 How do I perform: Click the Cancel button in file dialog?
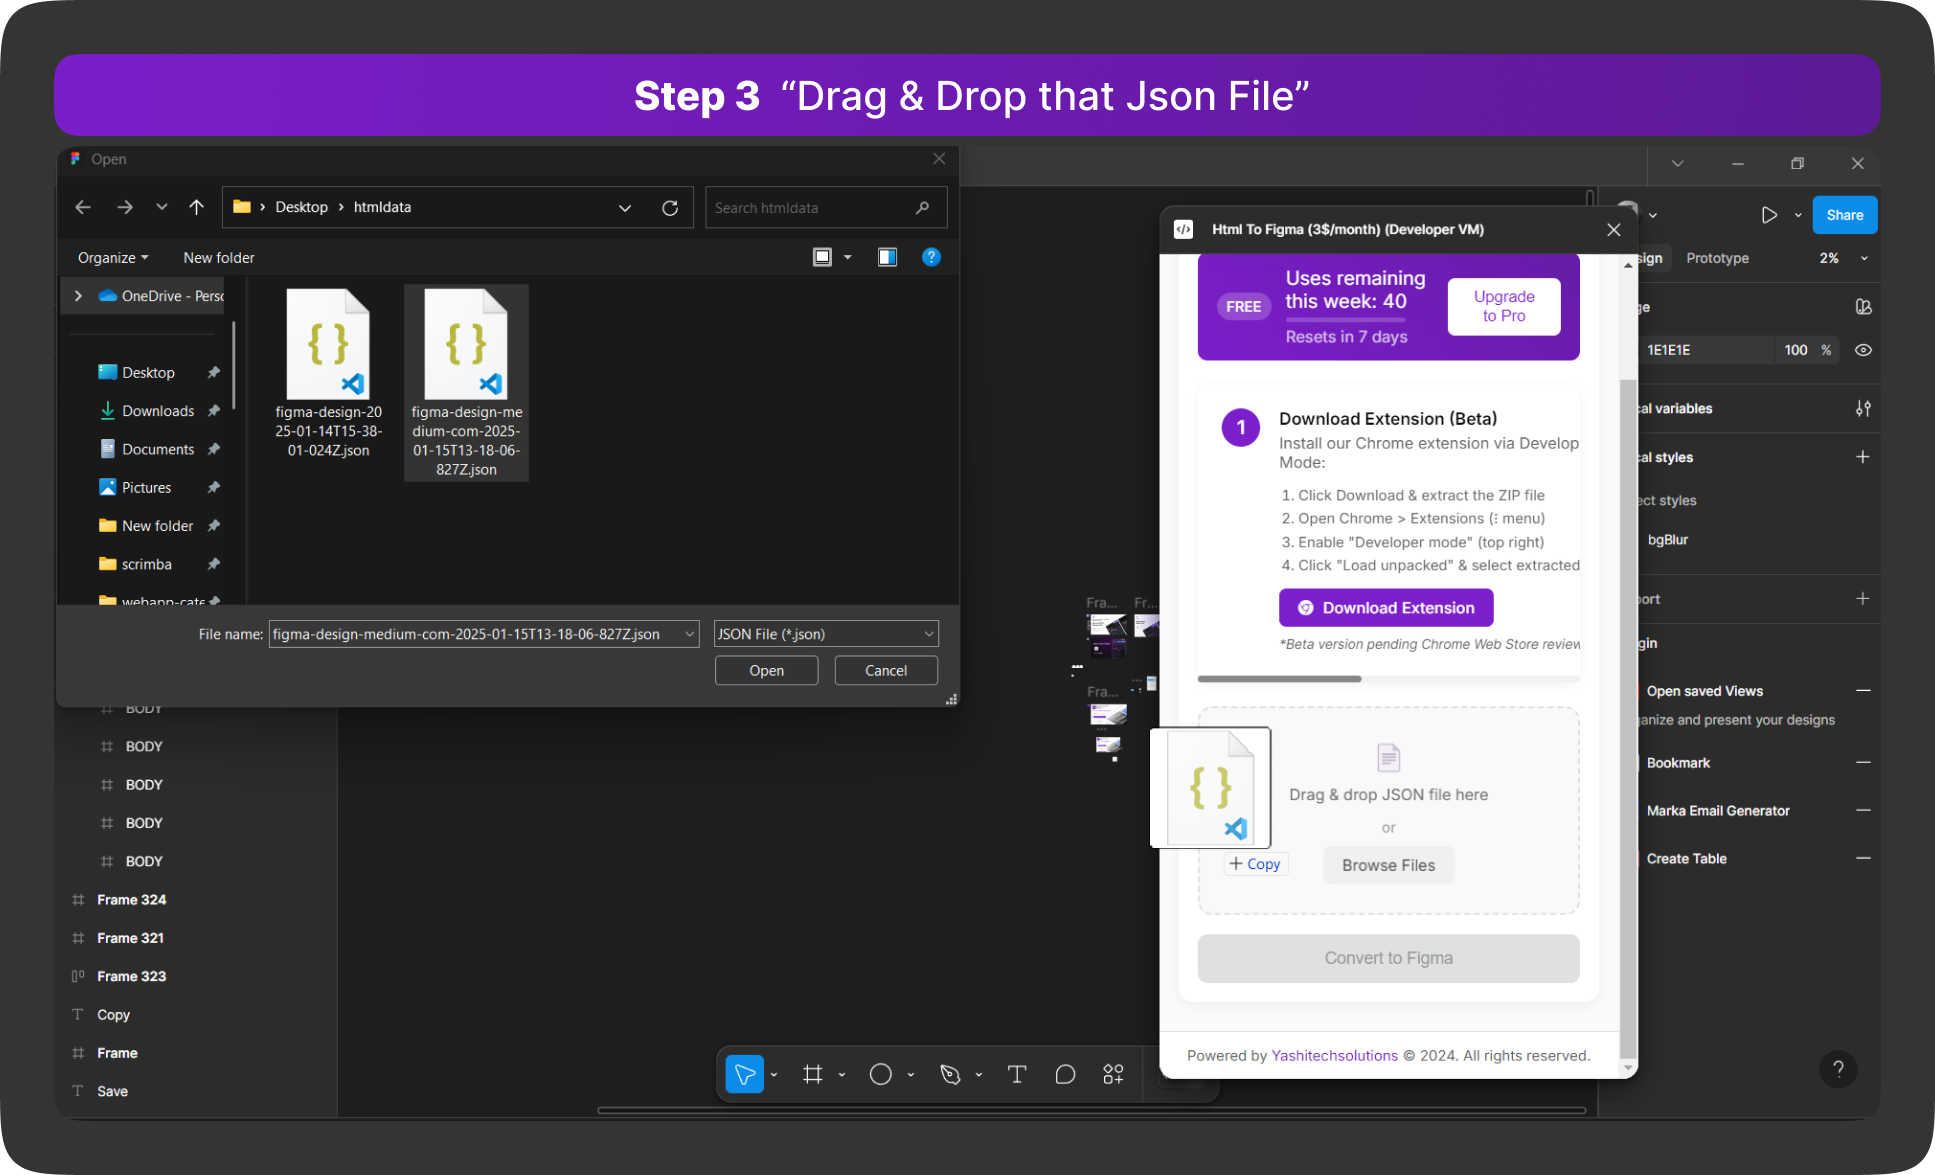click(x=886, y=671)
